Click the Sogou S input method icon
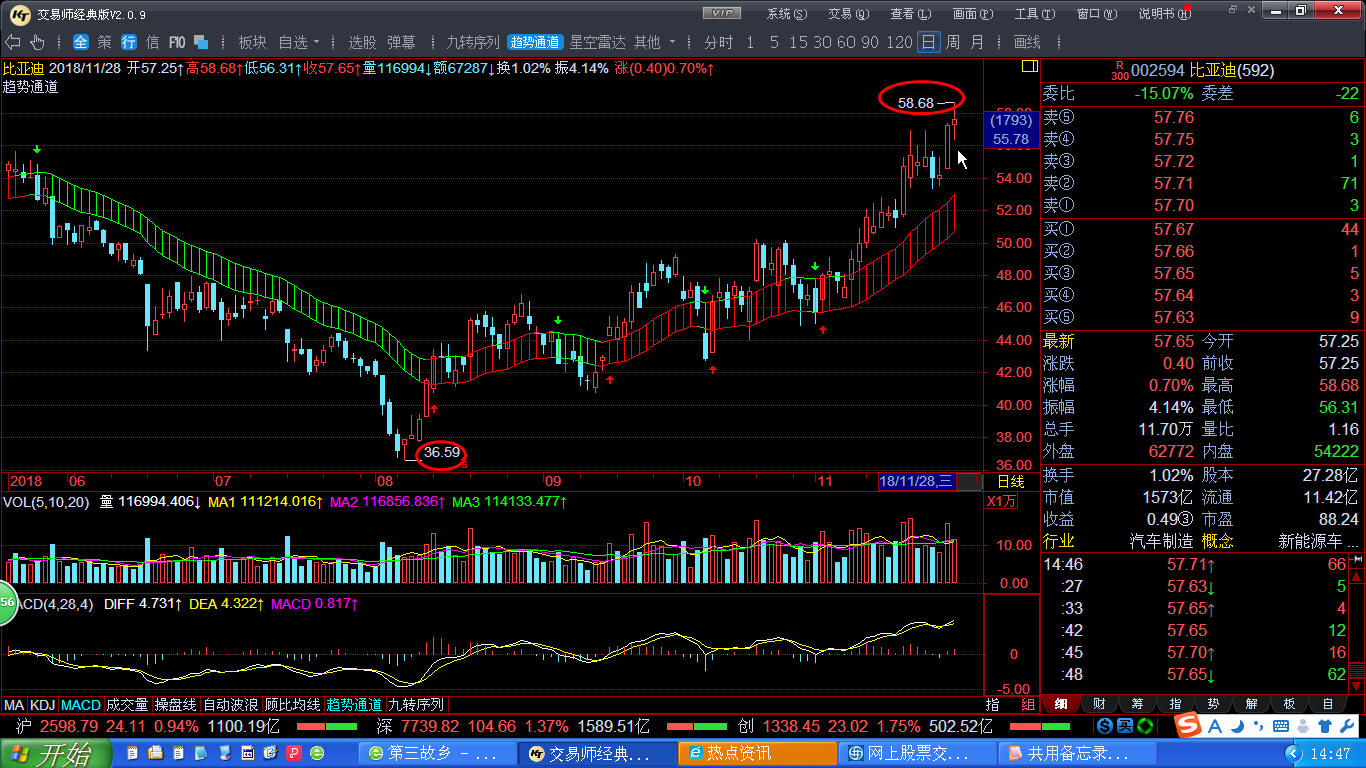The height and width of the screenshot is (768, 1366). pyautogui.click(x=1189, y=724)
